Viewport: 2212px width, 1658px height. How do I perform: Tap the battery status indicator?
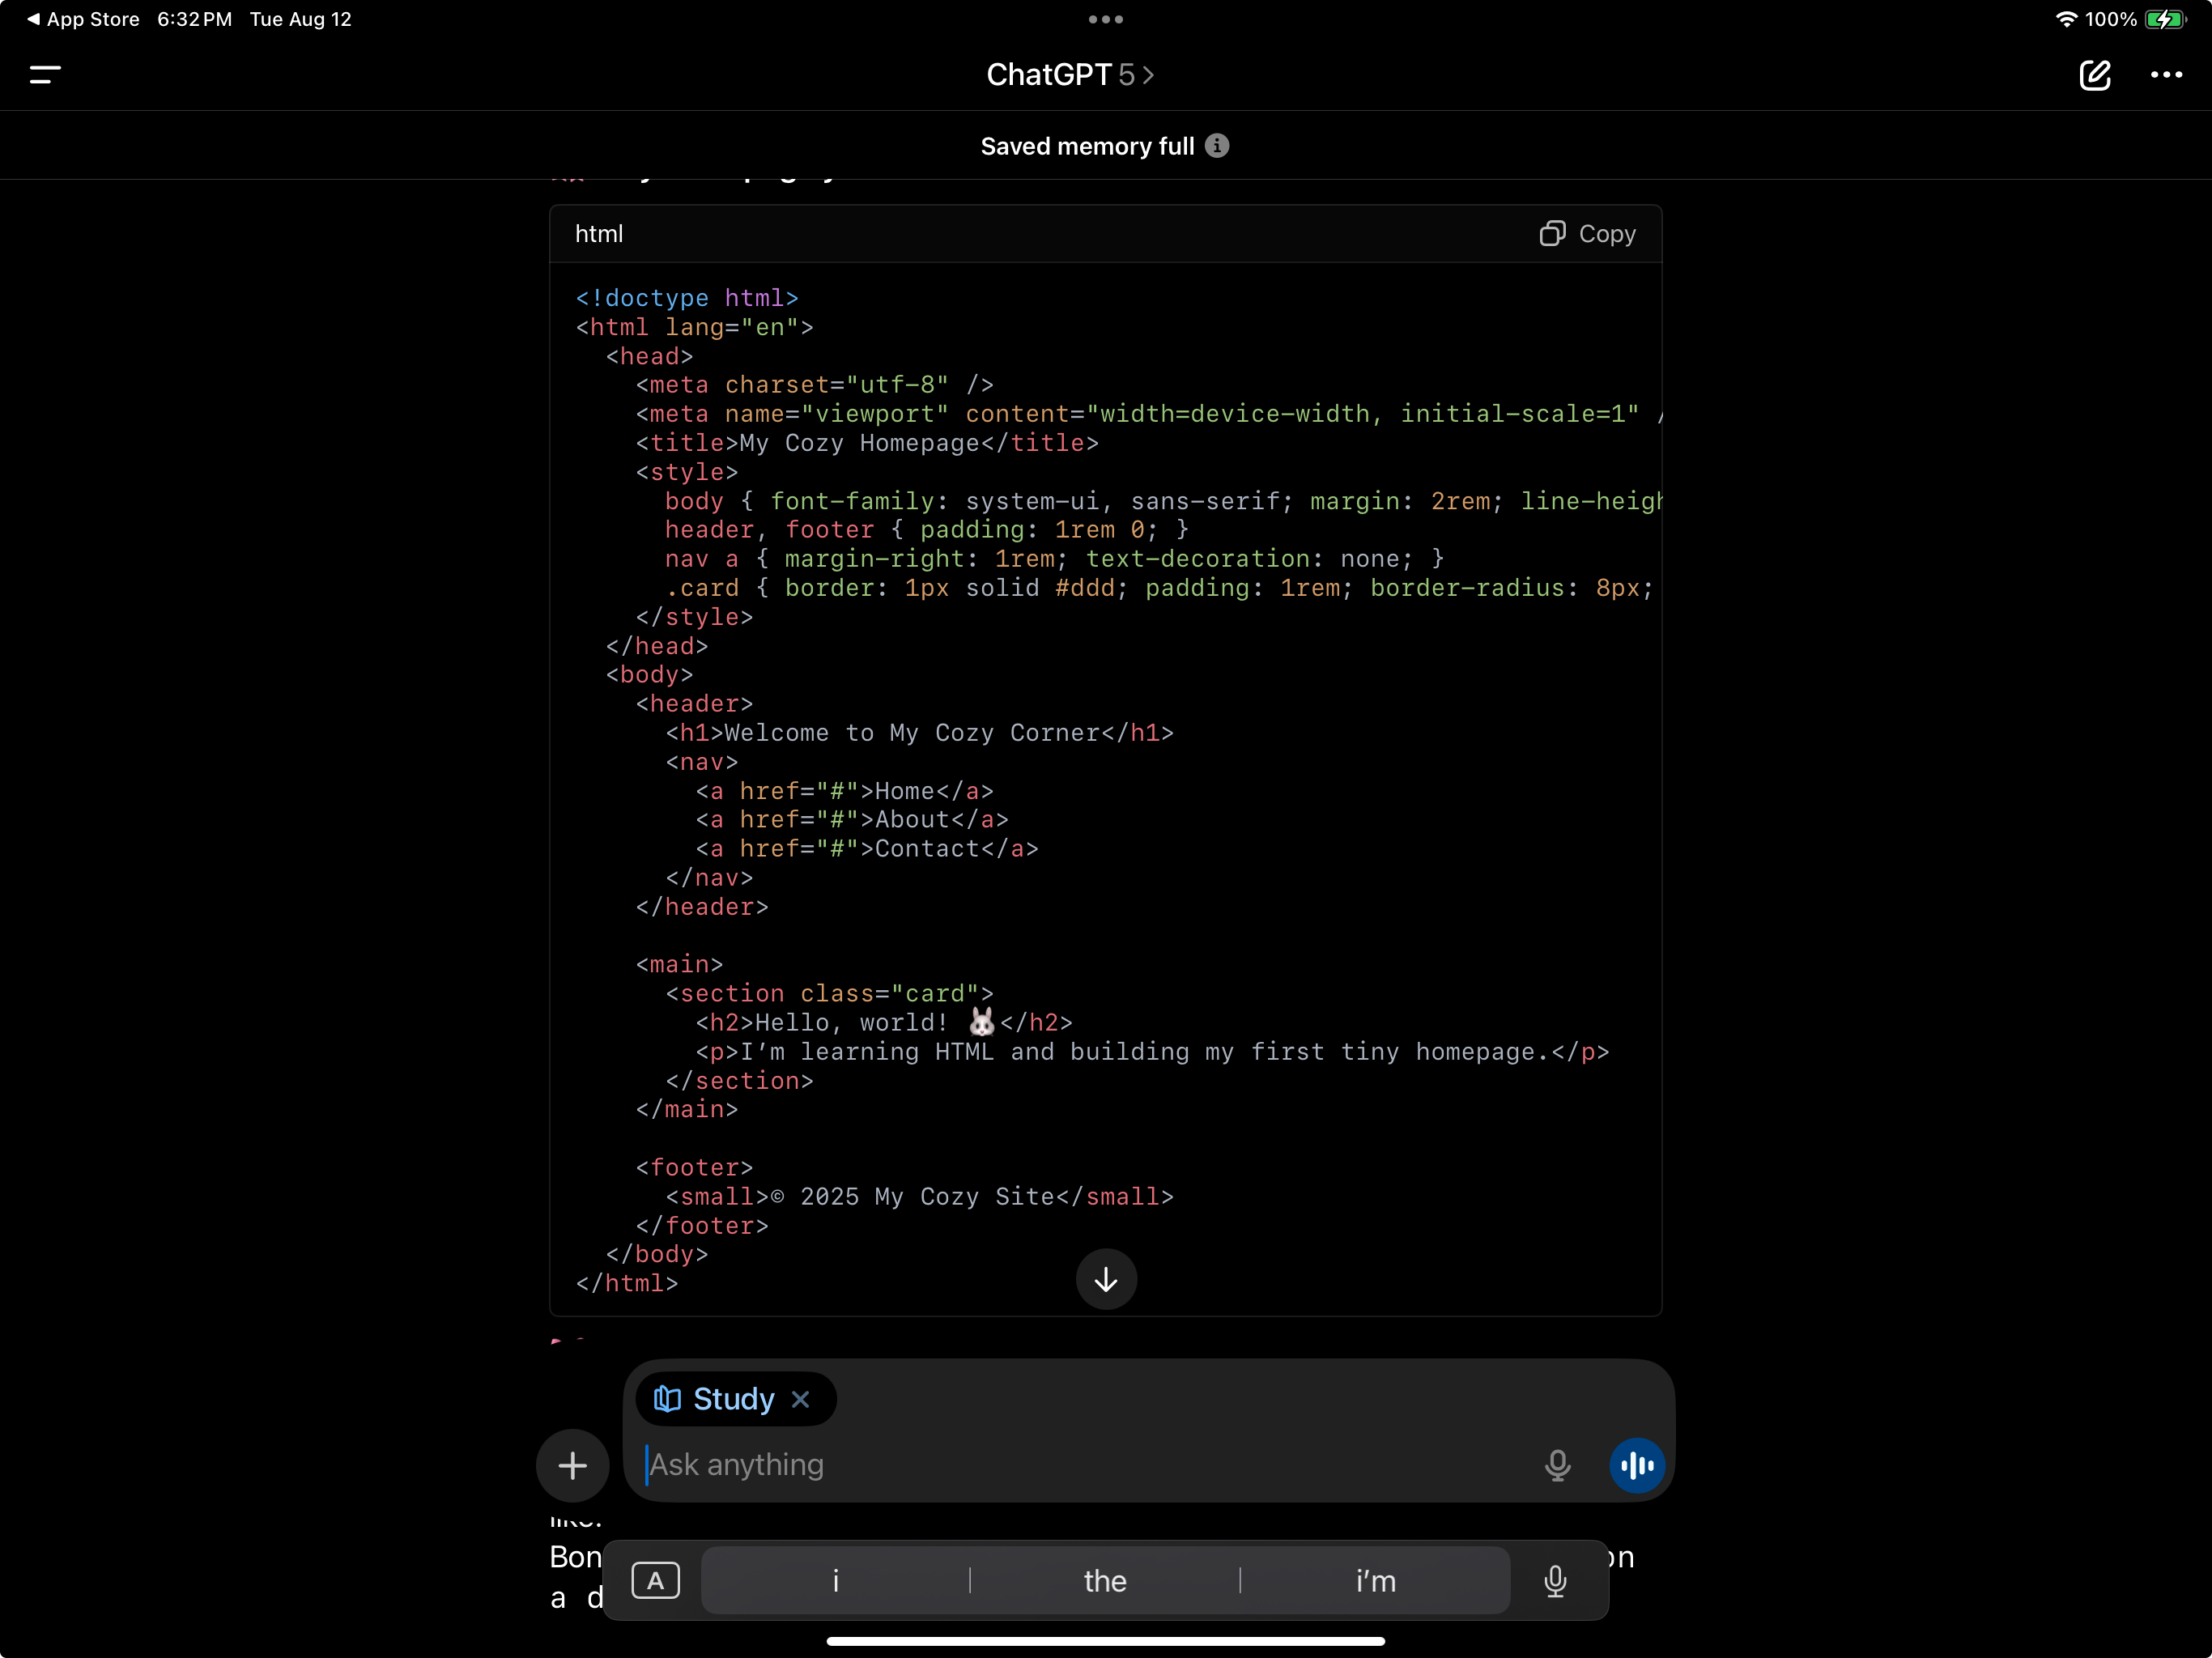pos(2165,19)
